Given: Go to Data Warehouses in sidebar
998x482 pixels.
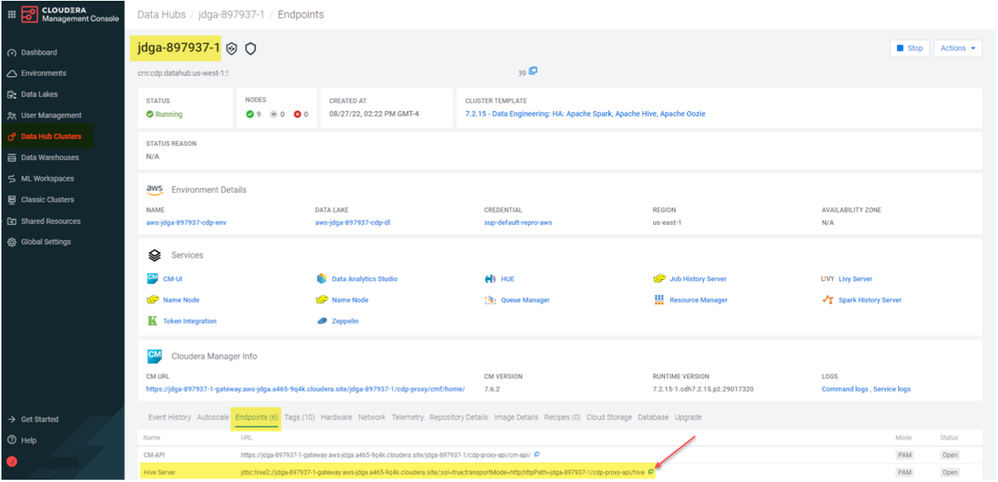Looking at the screenshot, I should click(x=50, y=157).
